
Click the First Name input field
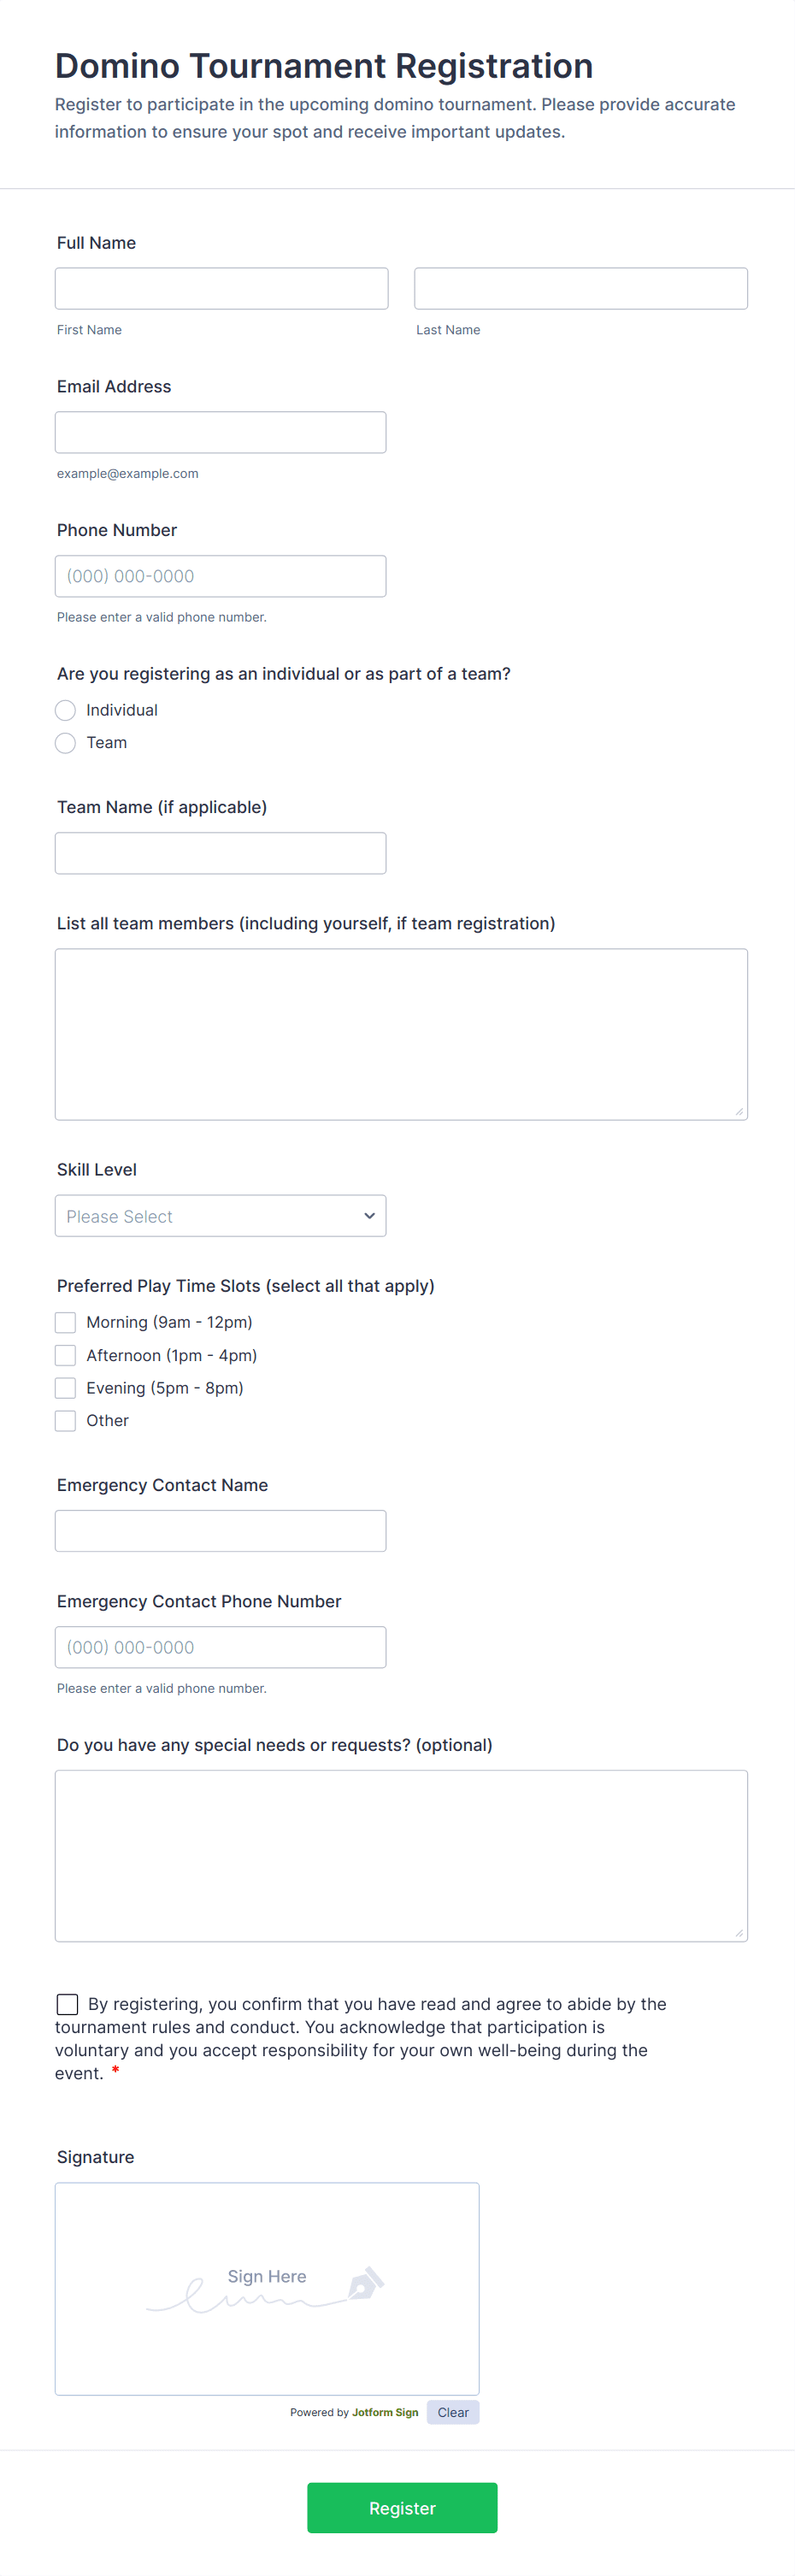coord(221,288)
